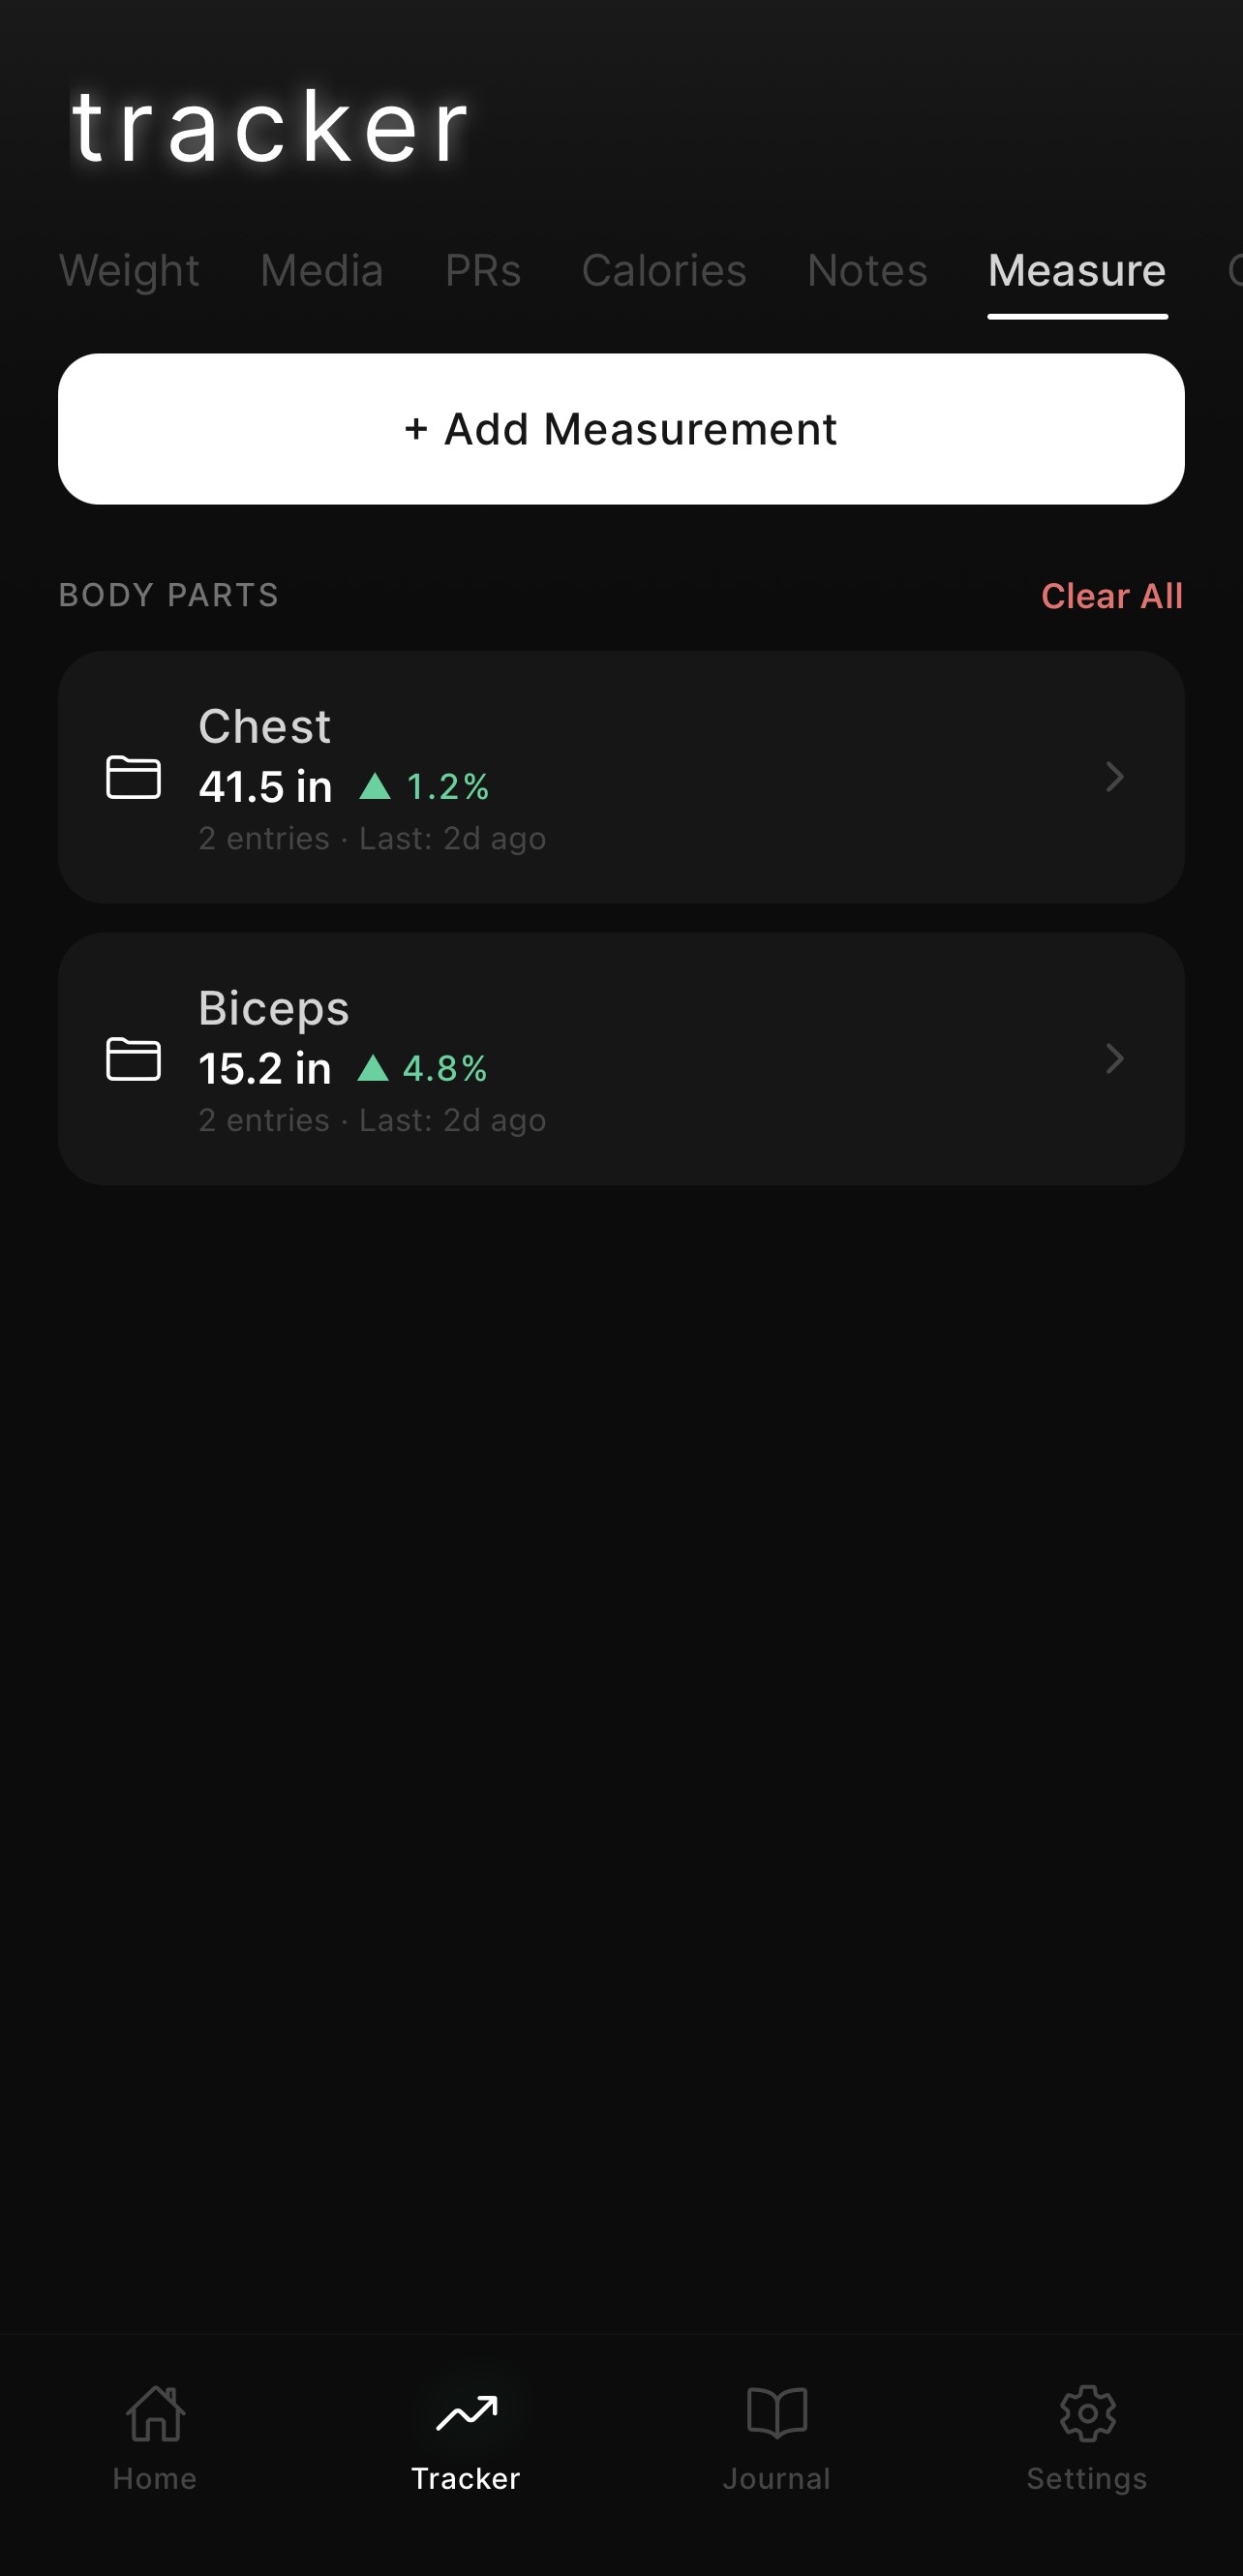
Task: Open the Settings gear icon
Action: click(1087, 2414)
